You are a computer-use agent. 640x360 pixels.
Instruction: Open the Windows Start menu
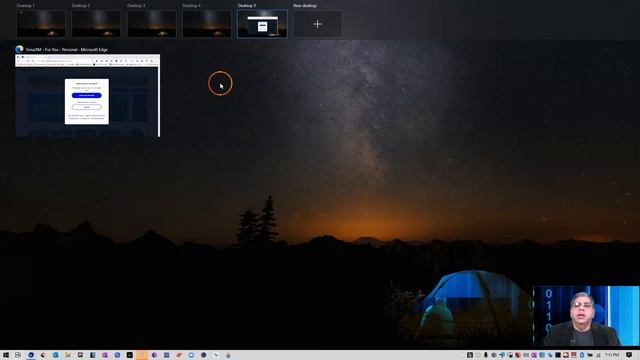6,355
